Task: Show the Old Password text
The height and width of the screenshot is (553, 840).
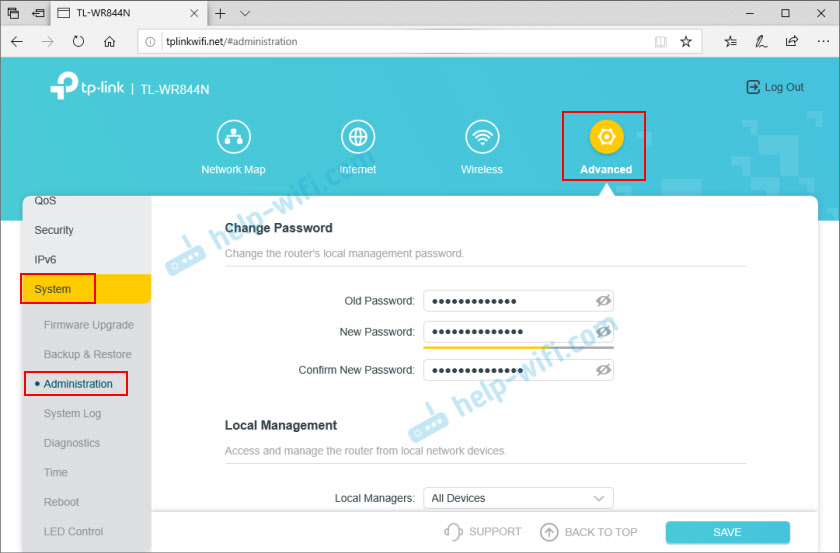Action: [x=602, y=301]
